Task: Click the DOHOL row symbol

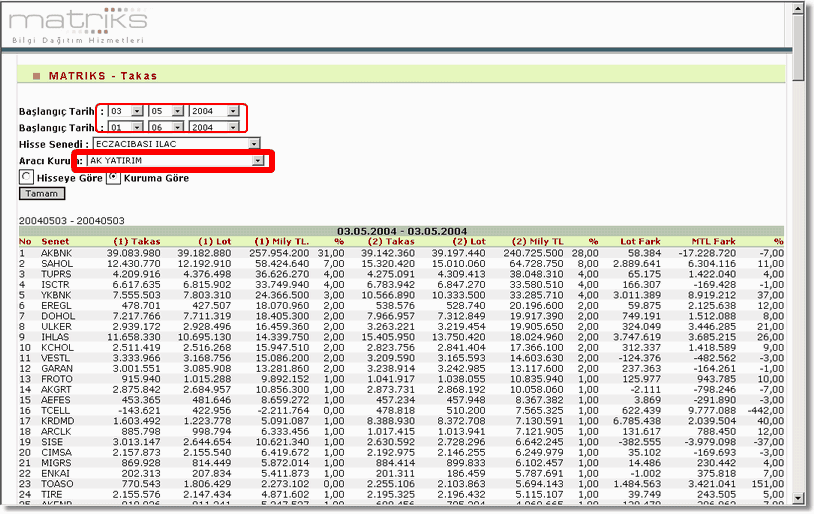Action: pyautogui.click(x=58, y=316)
